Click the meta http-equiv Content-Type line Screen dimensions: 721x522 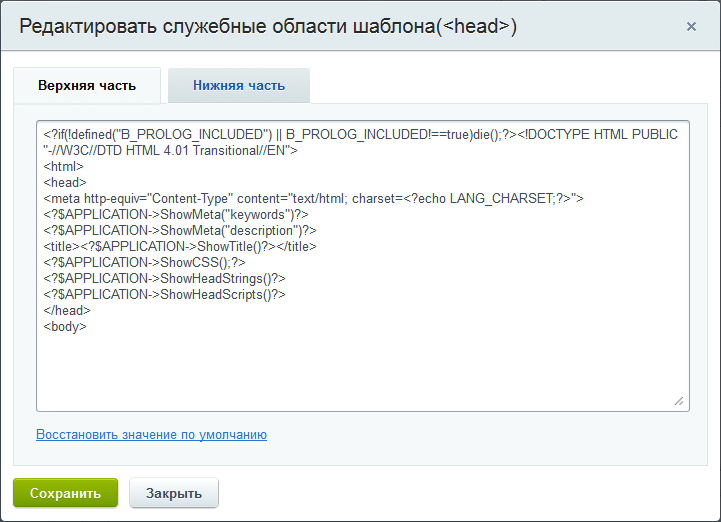coord(313,199)
